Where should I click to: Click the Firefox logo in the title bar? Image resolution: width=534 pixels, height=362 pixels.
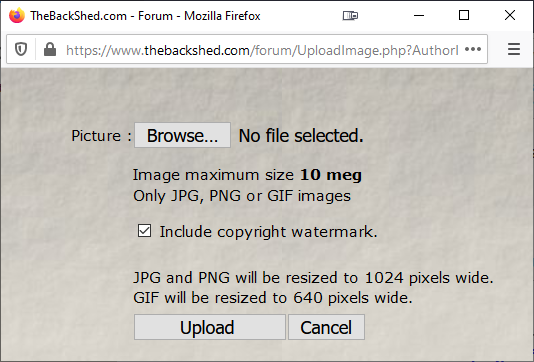click(17, 16)
